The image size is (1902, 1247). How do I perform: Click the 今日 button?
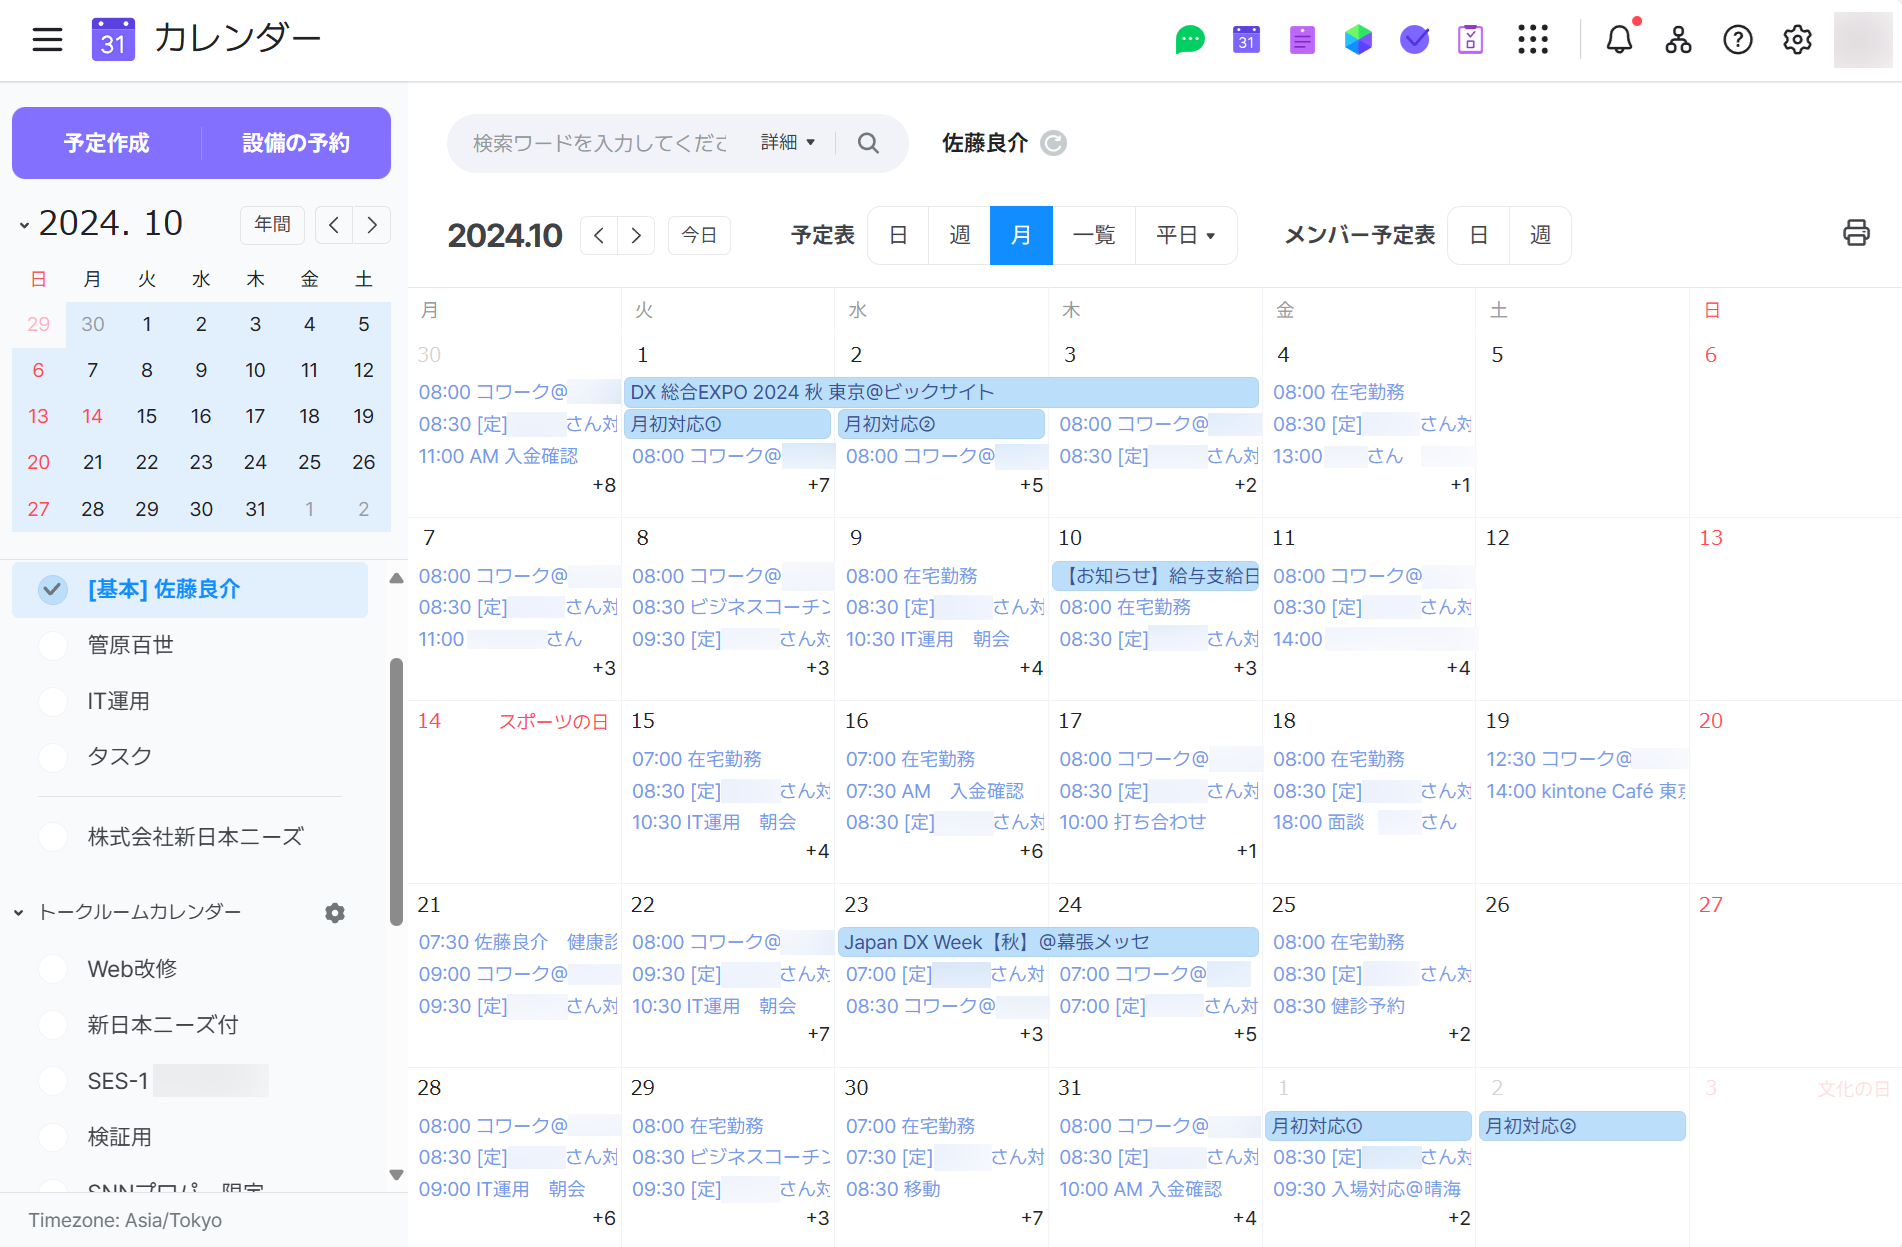click(x=699, y=235)
